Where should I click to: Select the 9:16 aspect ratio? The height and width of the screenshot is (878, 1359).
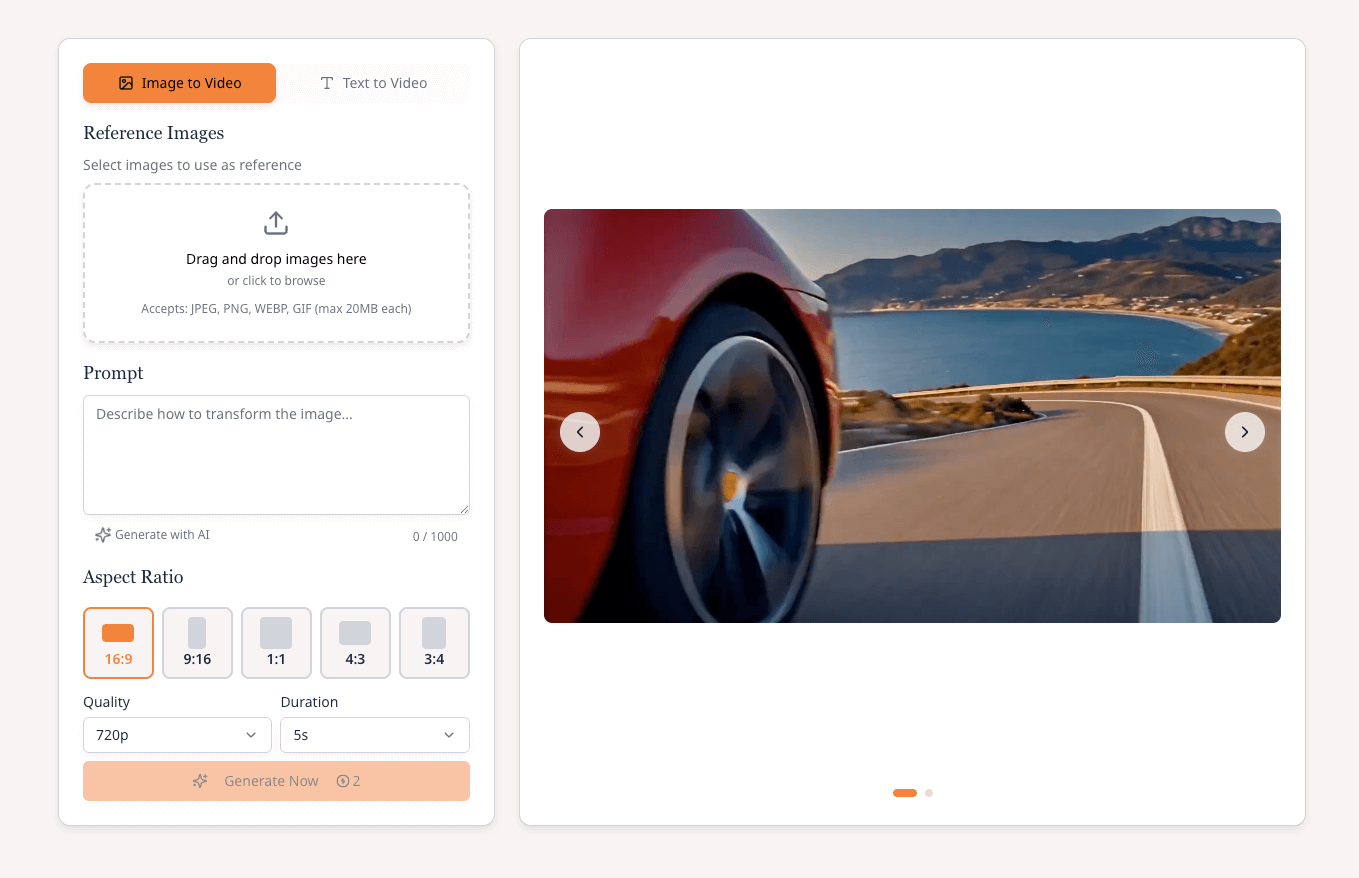[x=197, y=642]
